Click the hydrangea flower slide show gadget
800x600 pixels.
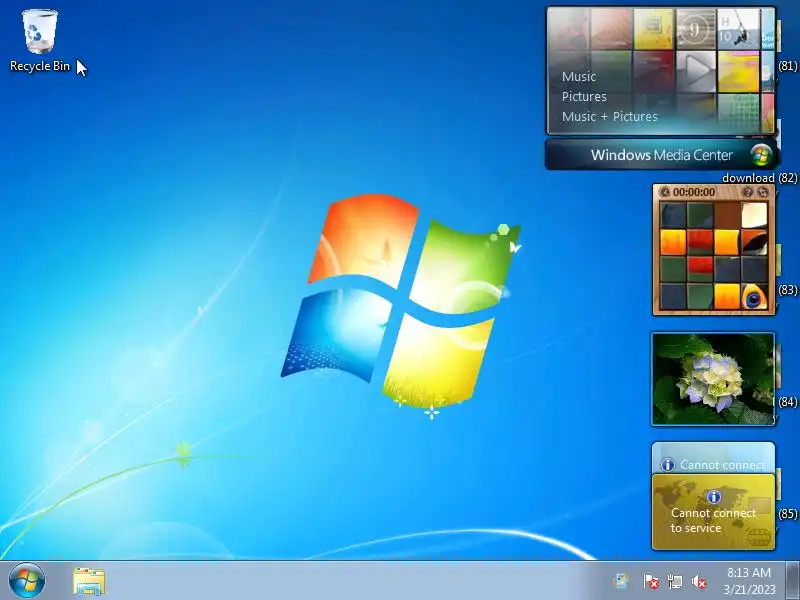point(713,379)
